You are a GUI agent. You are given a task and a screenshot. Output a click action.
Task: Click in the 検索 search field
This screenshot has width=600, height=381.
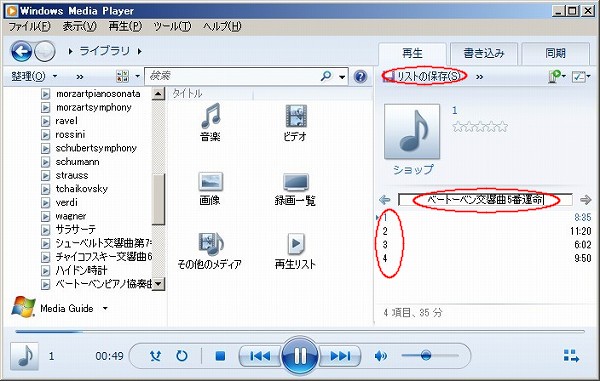pos(232,76)
